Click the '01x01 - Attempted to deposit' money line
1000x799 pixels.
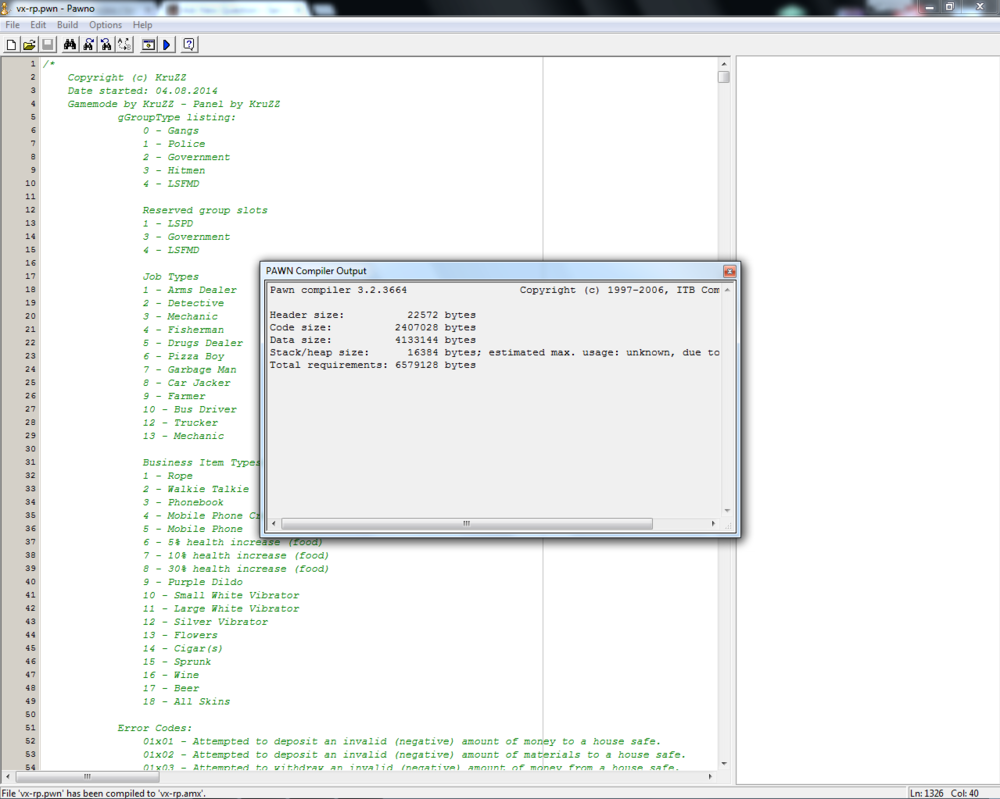(402, 742)
